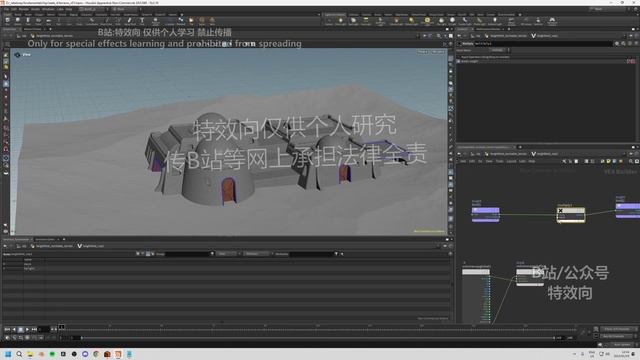This screenshot has width=640, height=360.
Task: Jump to first frame in playbar
Action: (7, 329)
